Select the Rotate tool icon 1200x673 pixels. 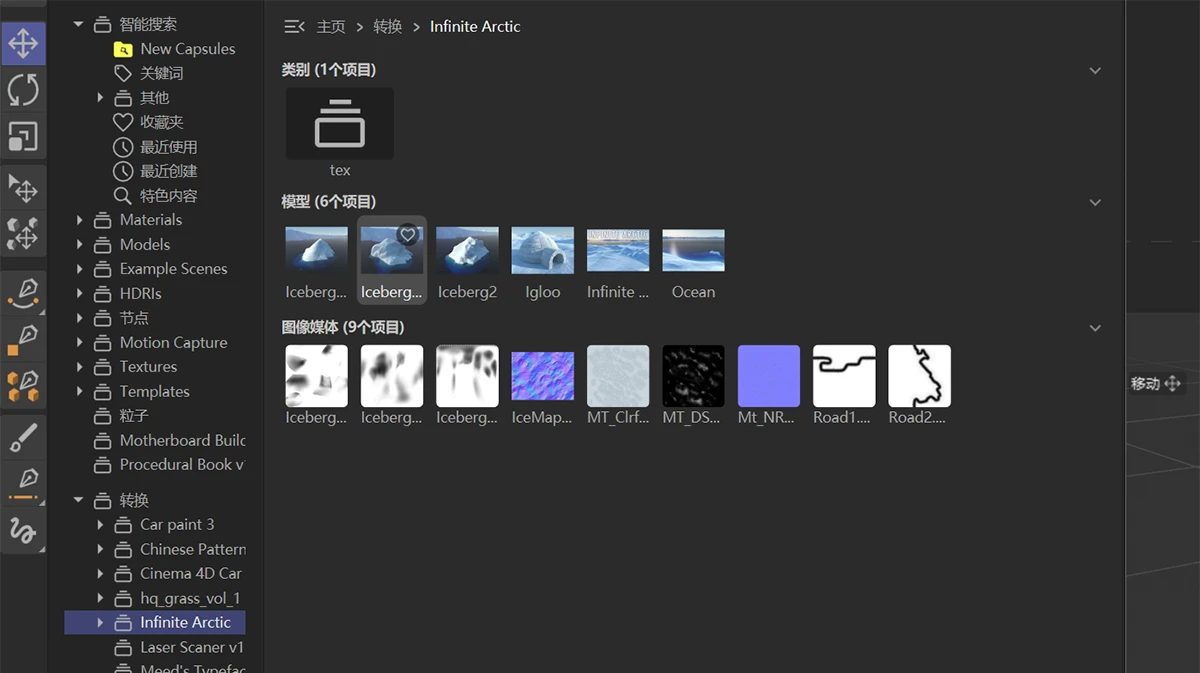coord(23,90)
